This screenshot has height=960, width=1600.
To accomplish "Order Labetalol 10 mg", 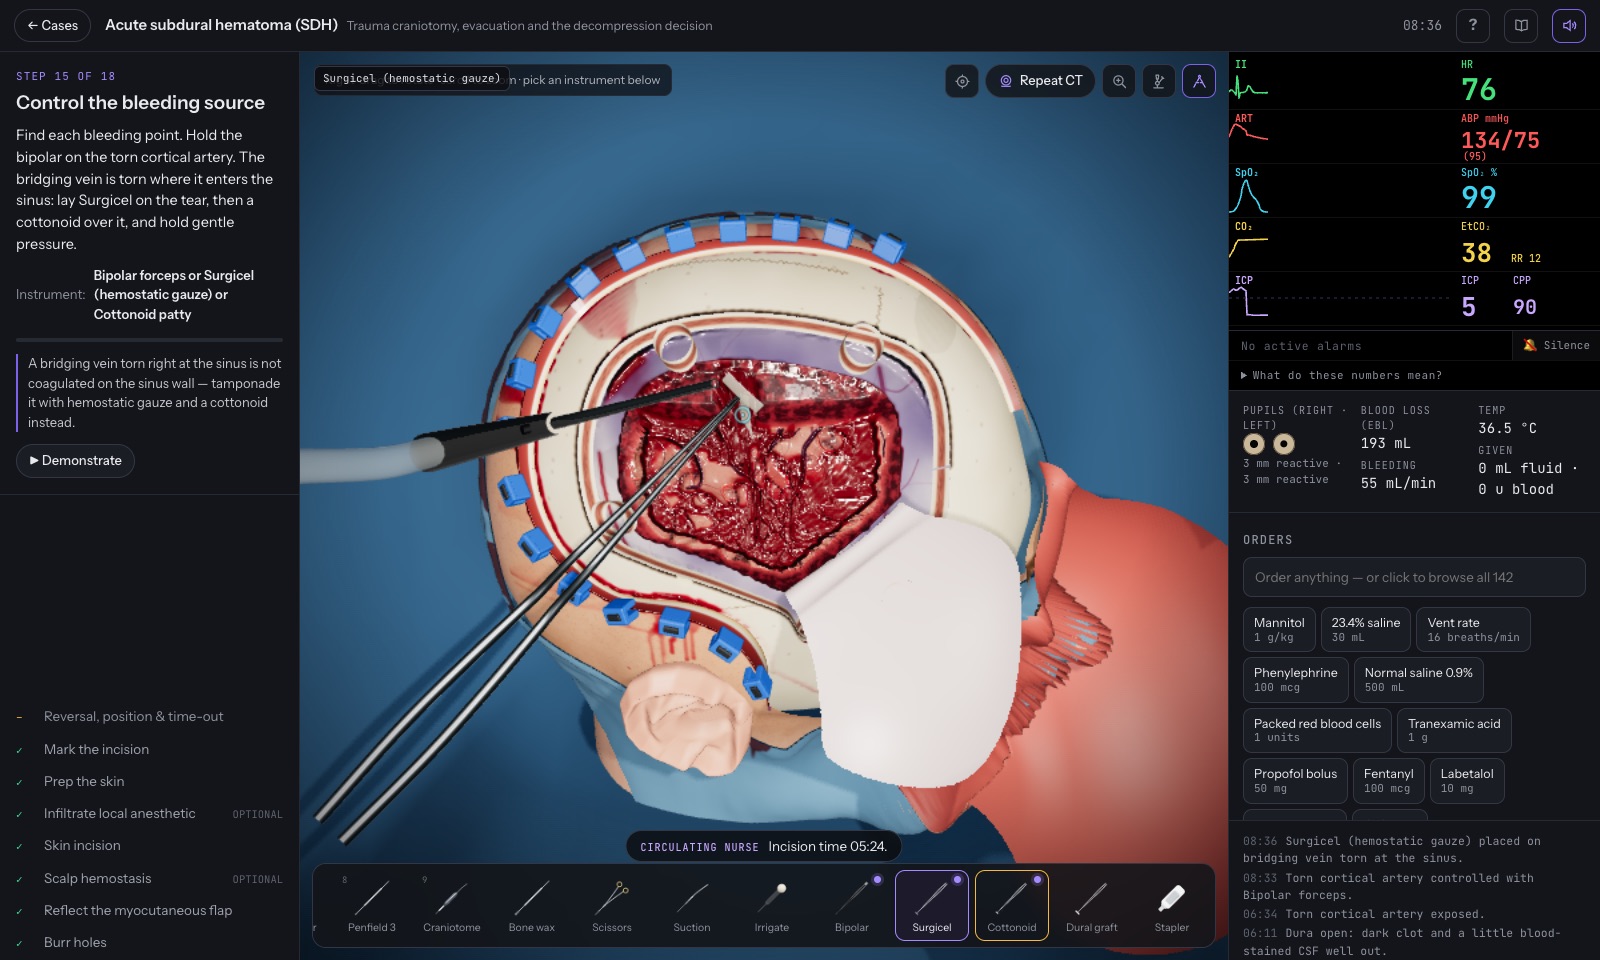I will point(1467,781).
